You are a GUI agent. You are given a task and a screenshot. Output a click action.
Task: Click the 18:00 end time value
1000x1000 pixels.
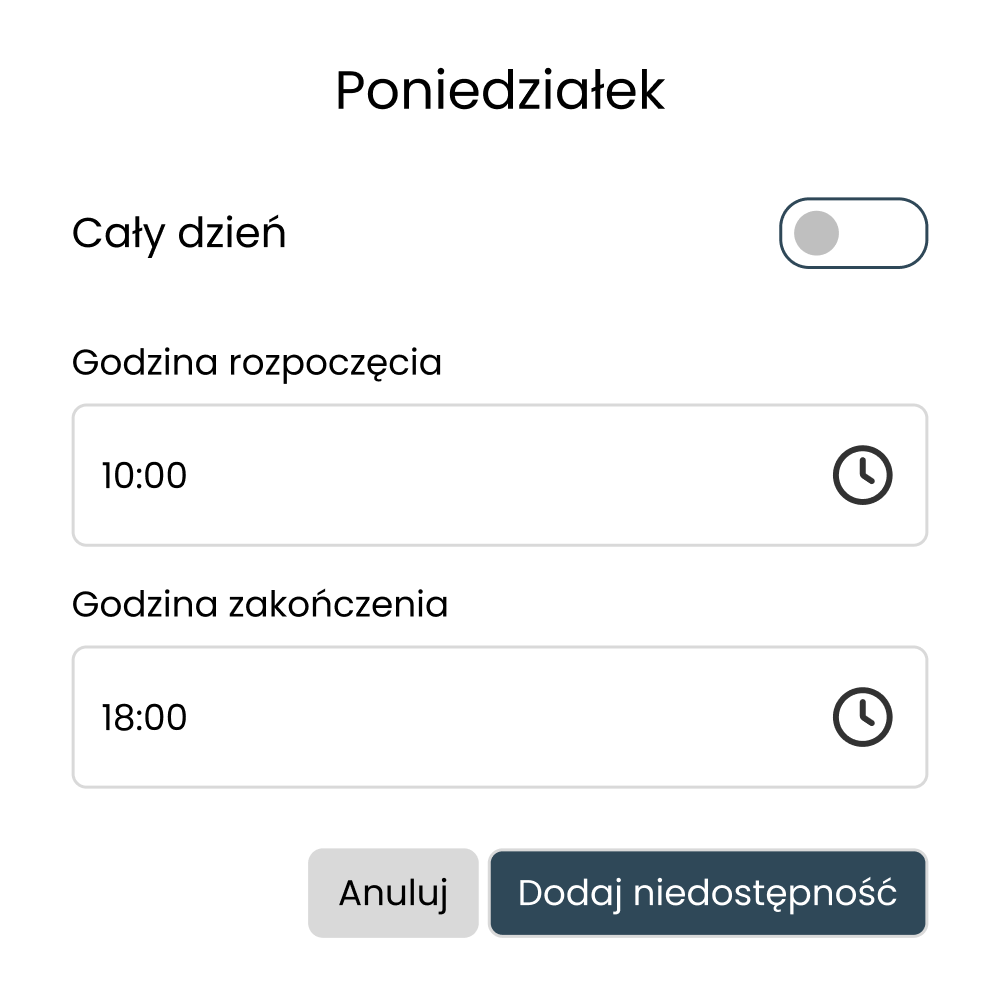(x=145, y=718)
